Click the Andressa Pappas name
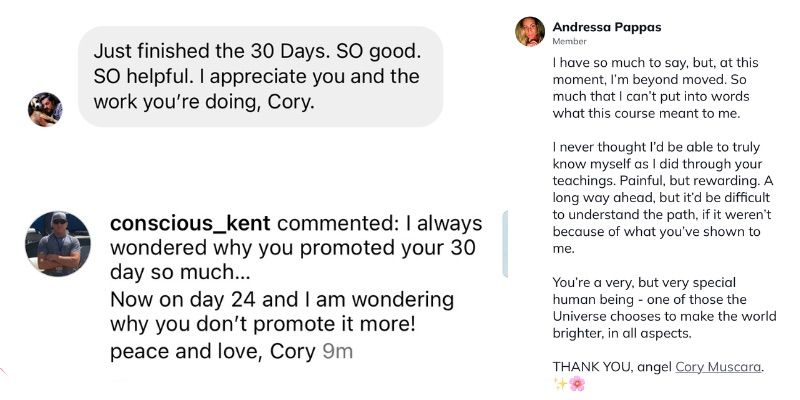 (607, 26)
